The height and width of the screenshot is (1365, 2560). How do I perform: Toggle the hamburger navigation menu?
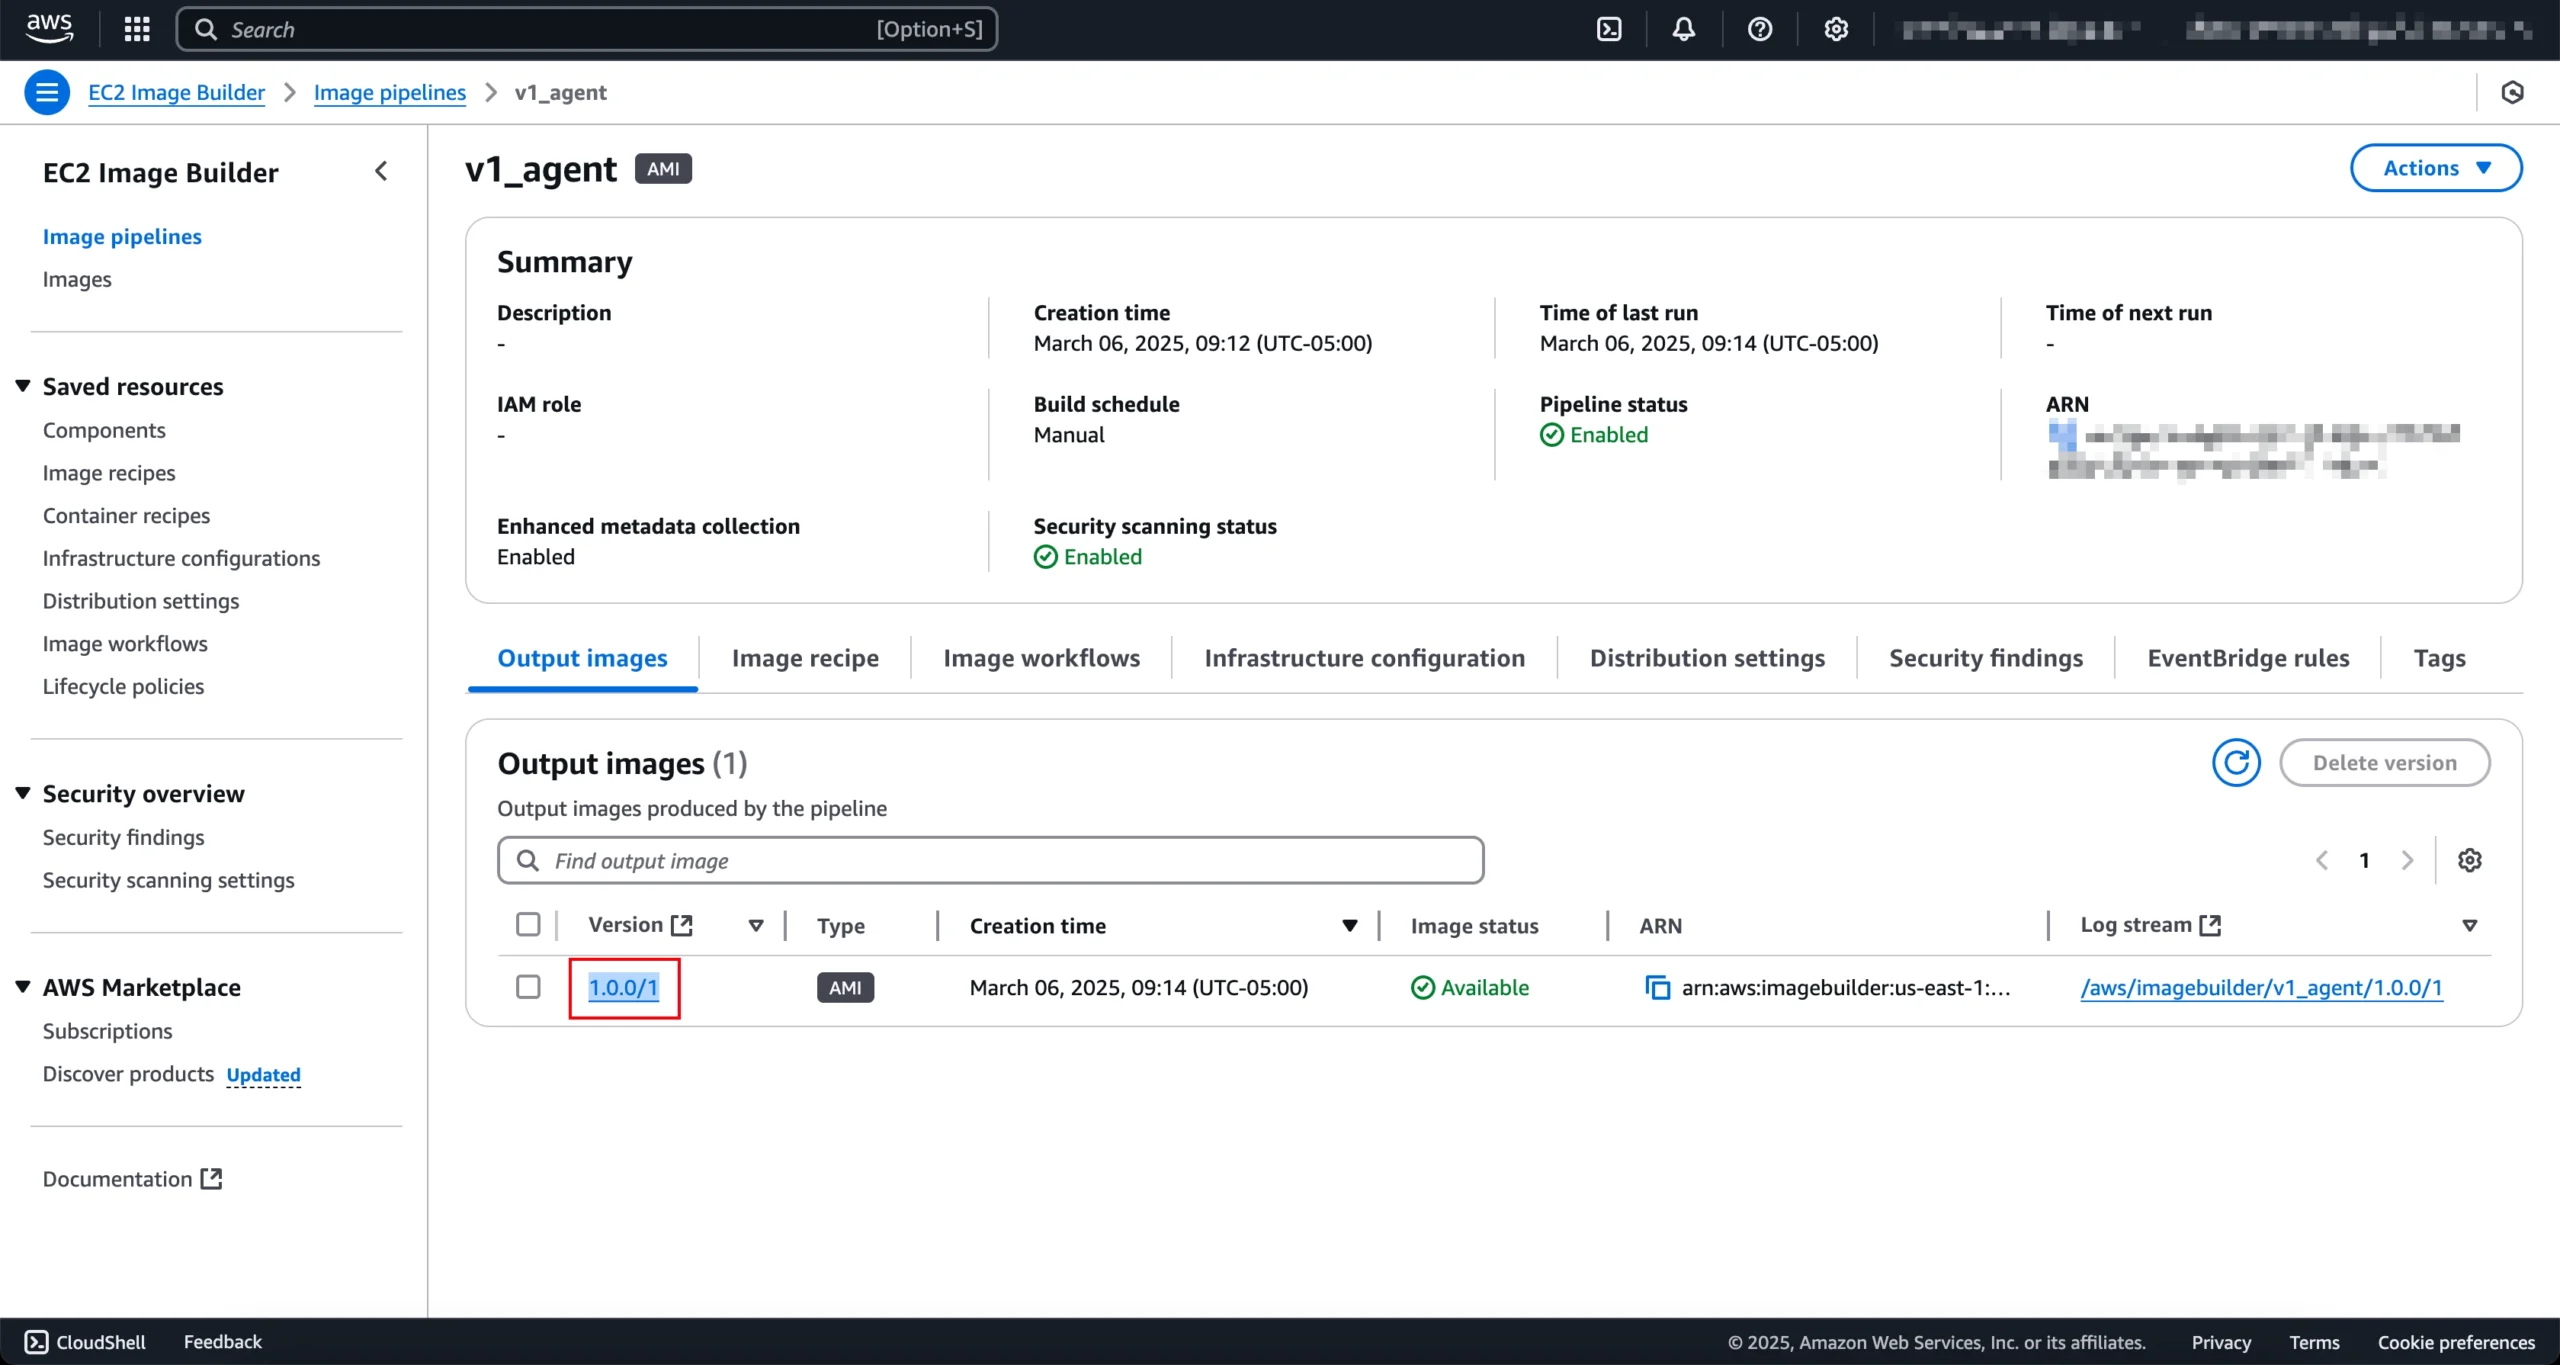46,92
